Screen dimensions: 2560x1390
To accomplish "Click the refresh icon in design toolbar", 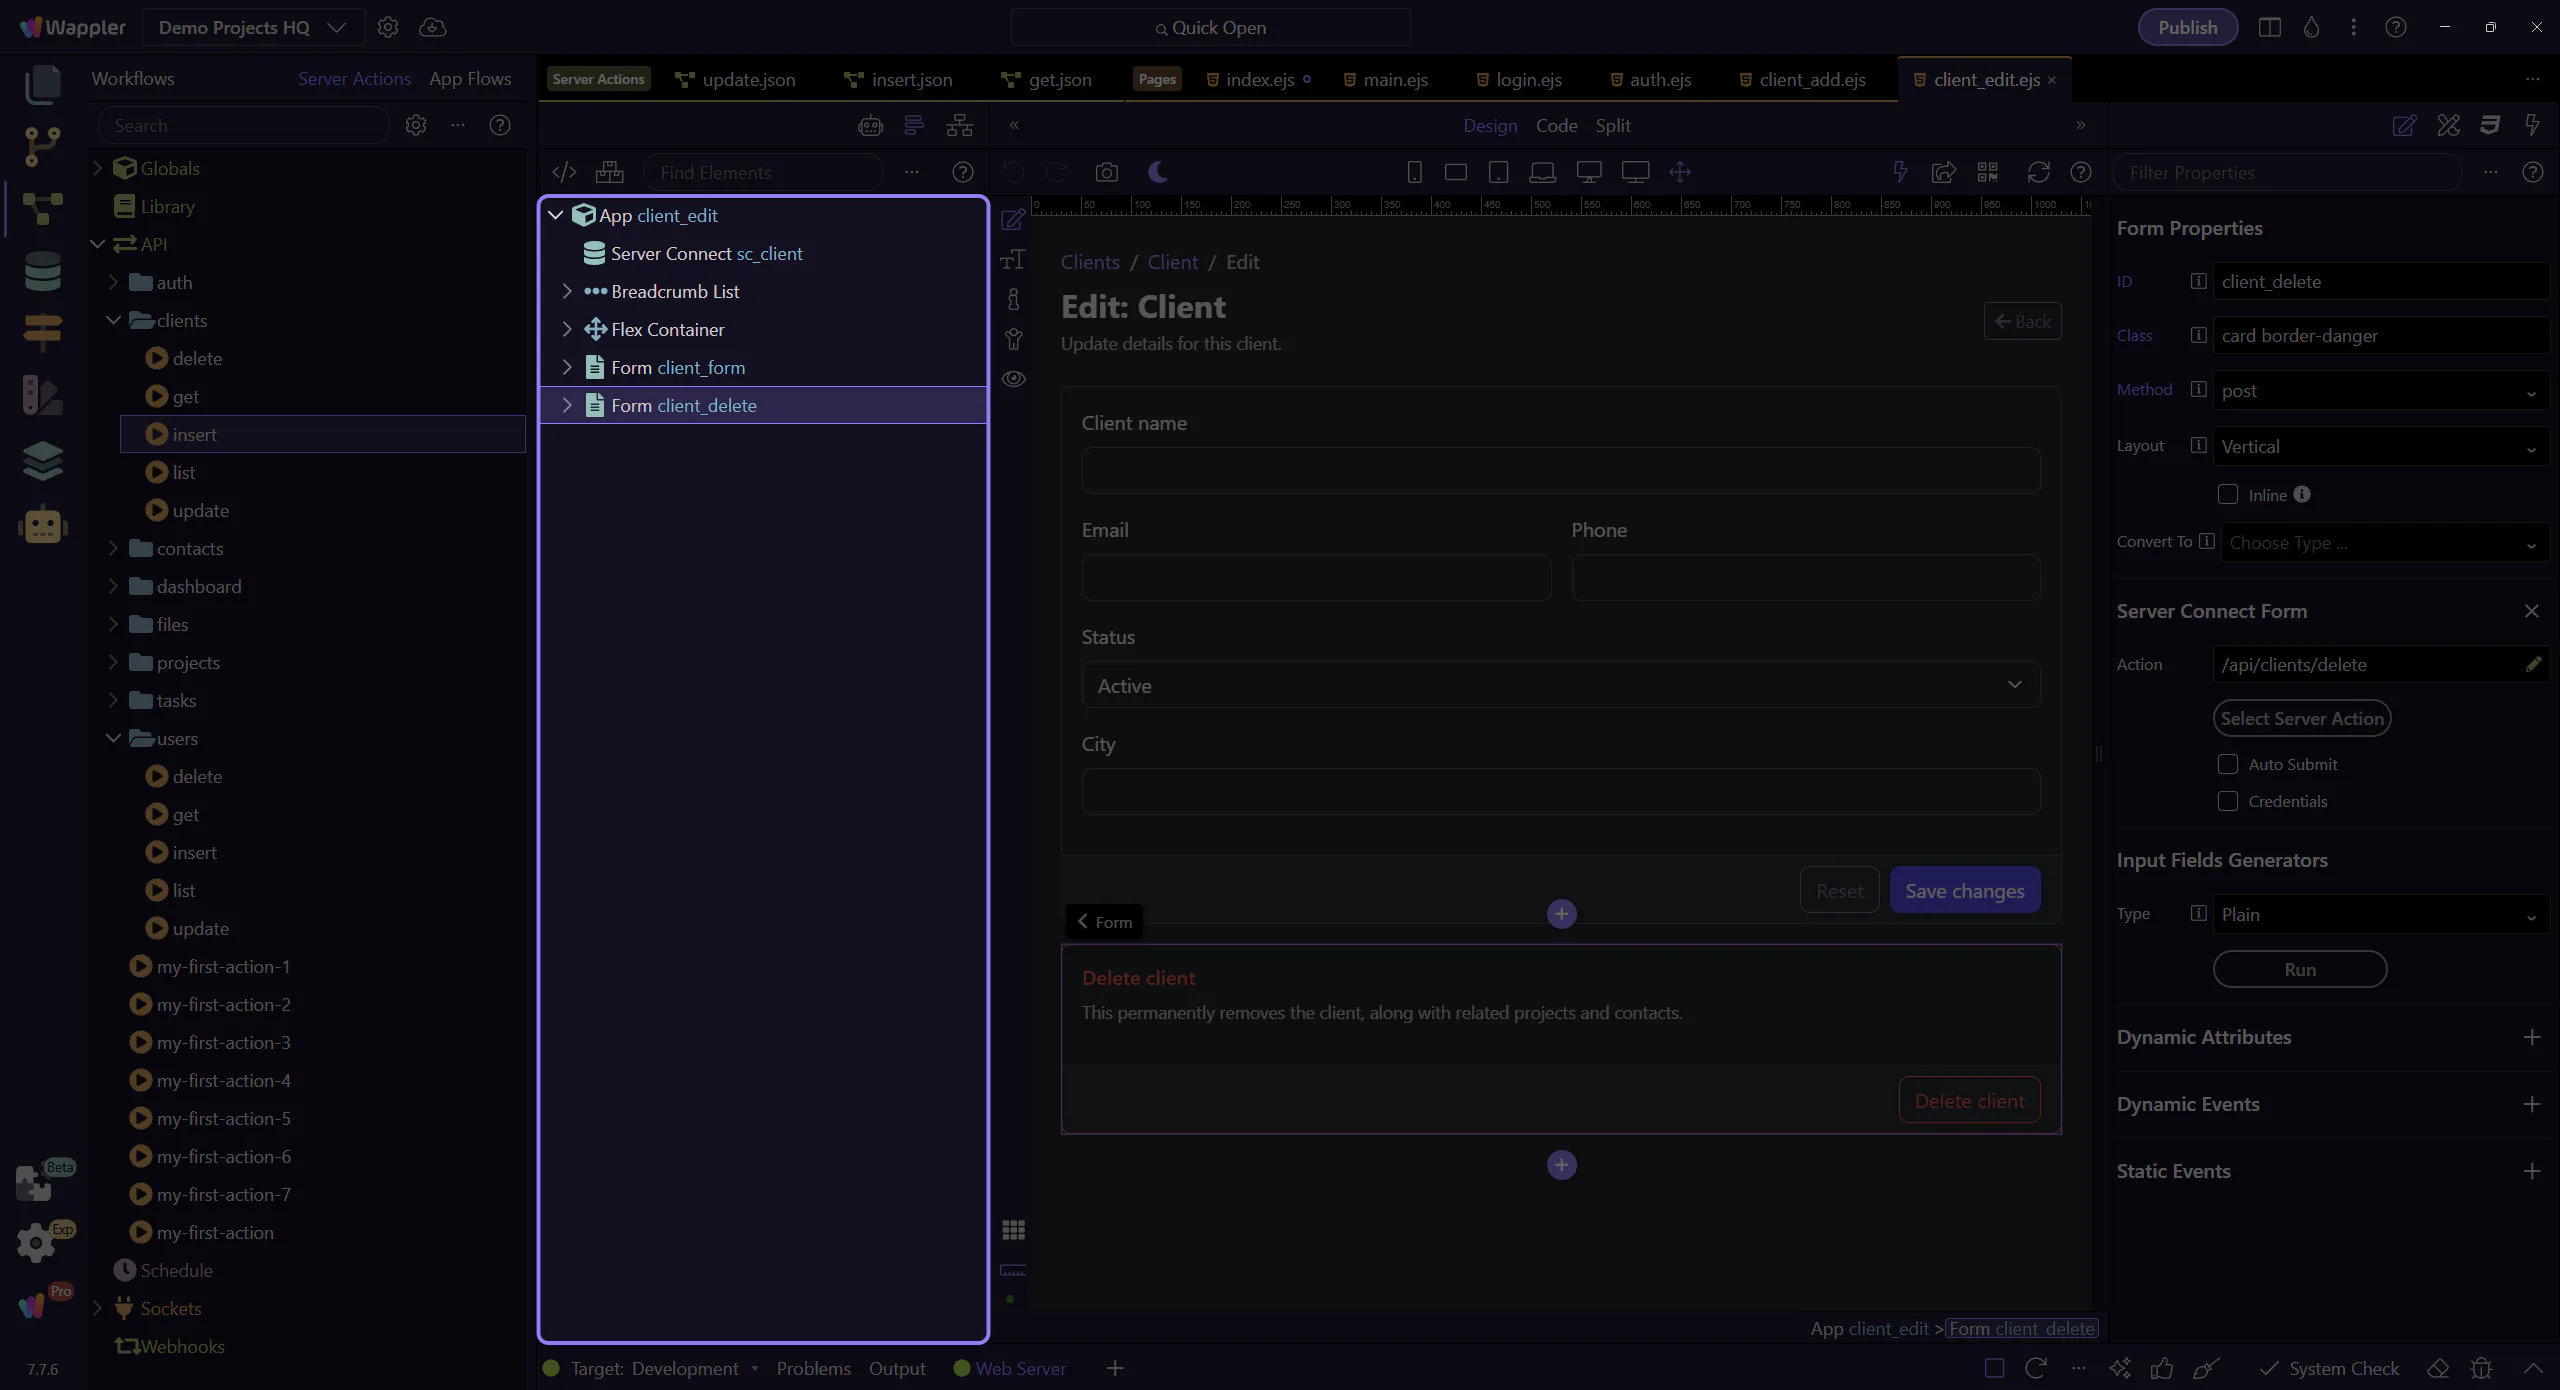I will [2038, 172].
